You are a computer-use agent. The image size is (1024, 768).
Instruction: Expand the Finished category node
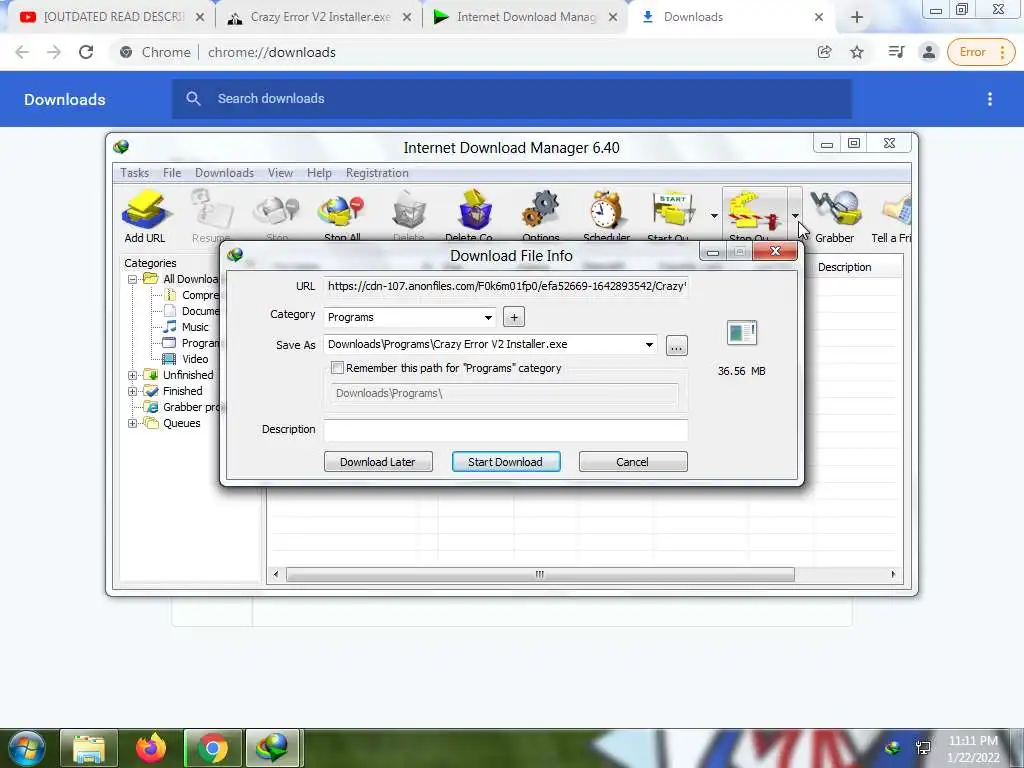133,391
